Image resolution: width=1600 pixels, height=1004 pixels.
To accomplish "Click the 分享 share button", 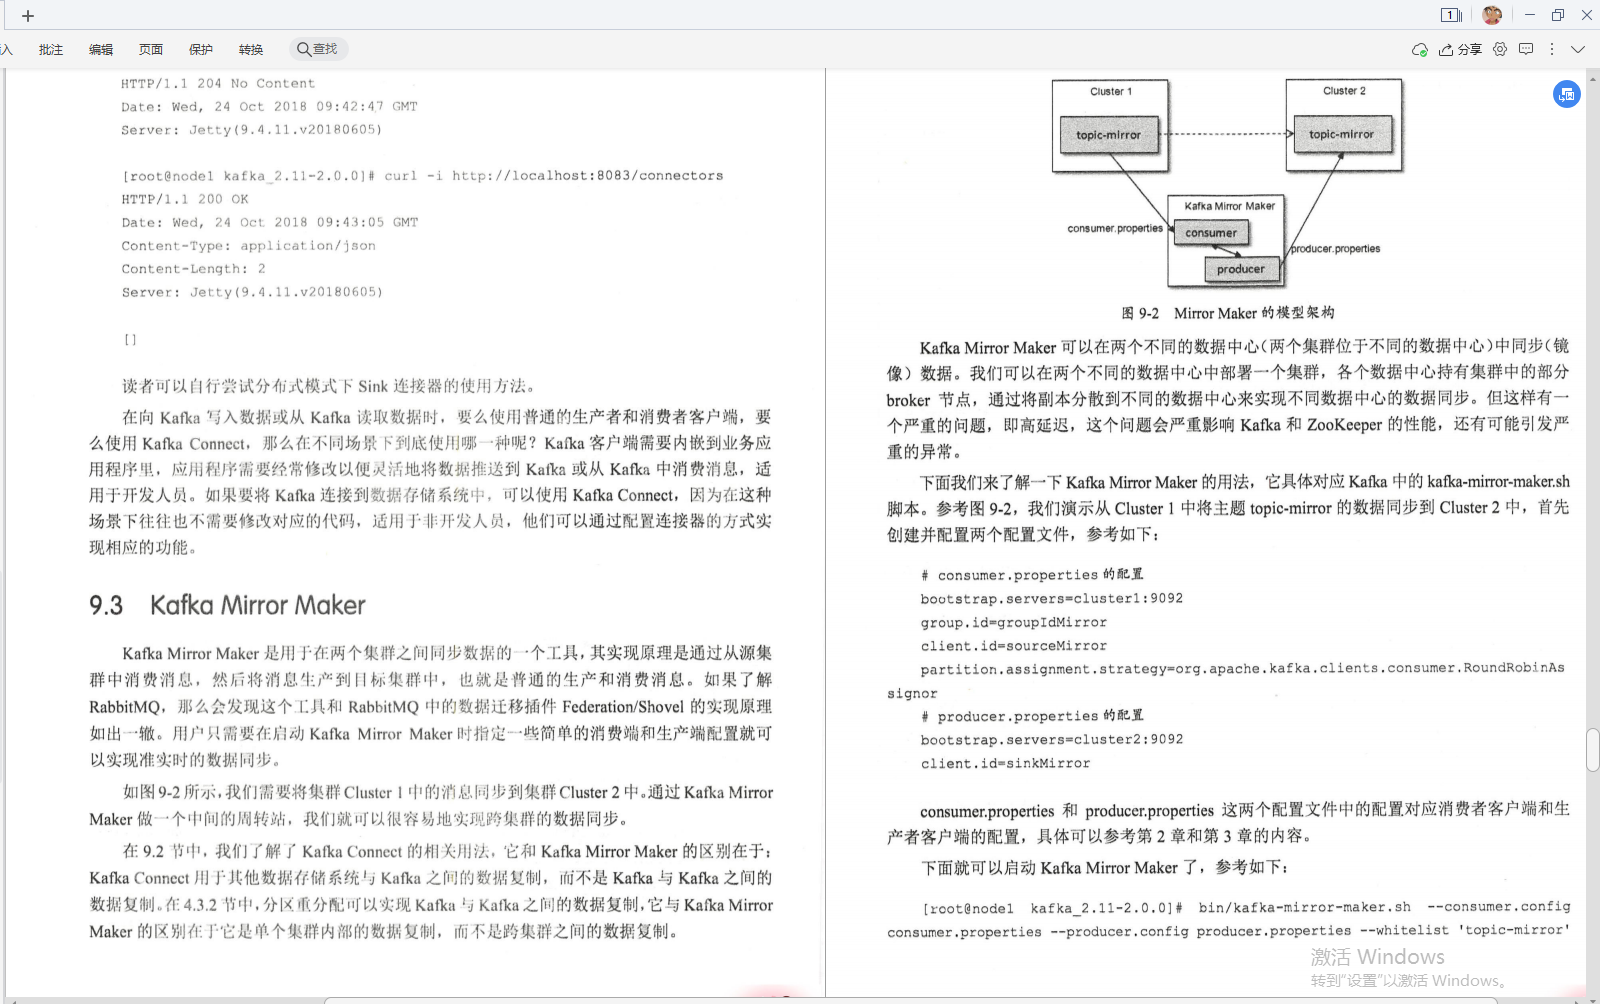I will coord(1460,49).
